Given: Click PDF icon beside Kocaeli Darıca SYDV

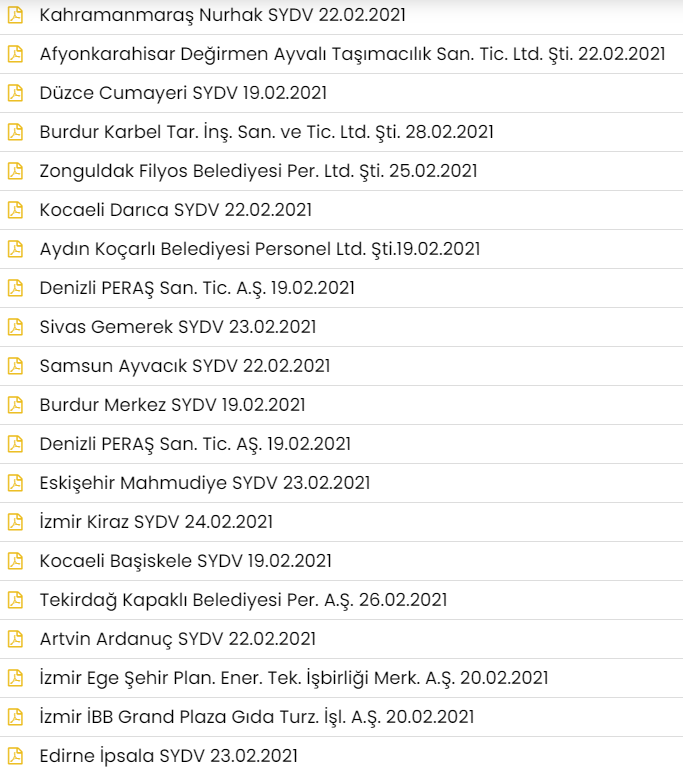Looking at the screenshot, I should (x=15, y=210).
